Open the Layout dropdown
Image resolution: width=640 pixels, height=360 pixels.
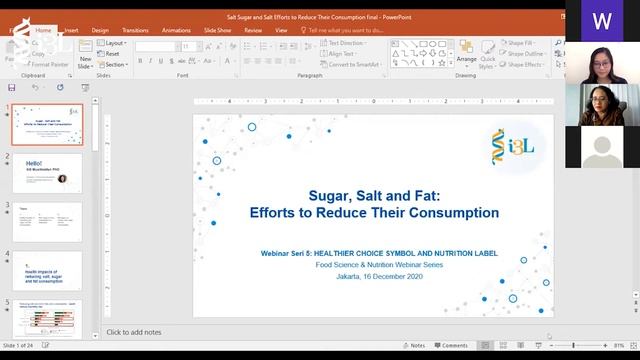pyautogui.click(x=112, y=43)
